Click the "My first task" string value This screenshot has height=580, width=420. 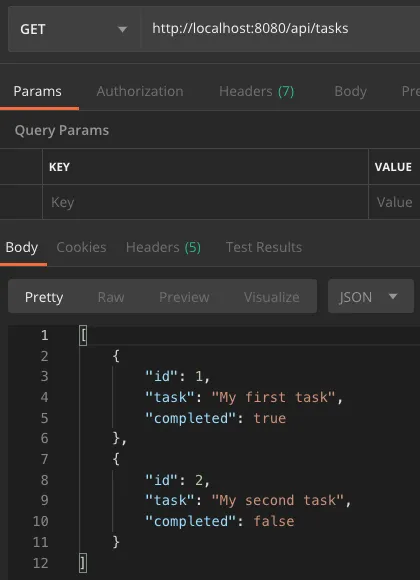[273, 397]
